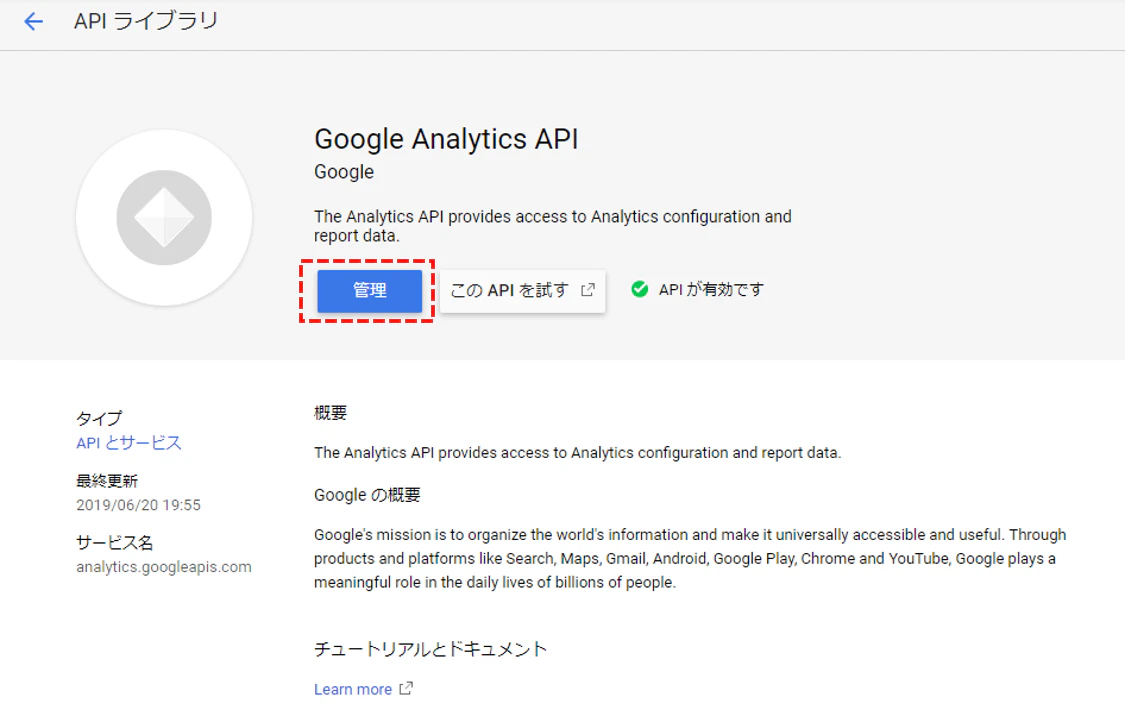The width and height of the screenshot is (1125, 716).
Task: Open the この API を試す button
Action: pyautogui.click(x=522, y=291)
